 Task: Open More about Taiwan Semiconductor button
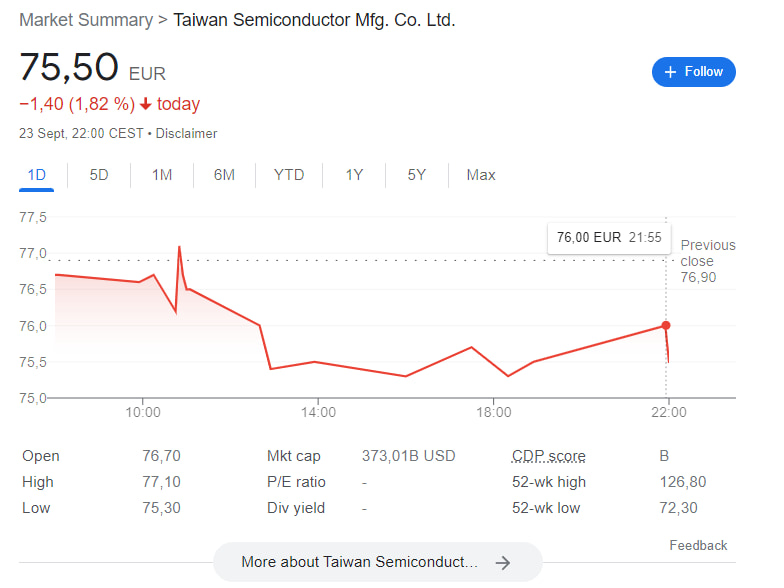click(377, 562)
